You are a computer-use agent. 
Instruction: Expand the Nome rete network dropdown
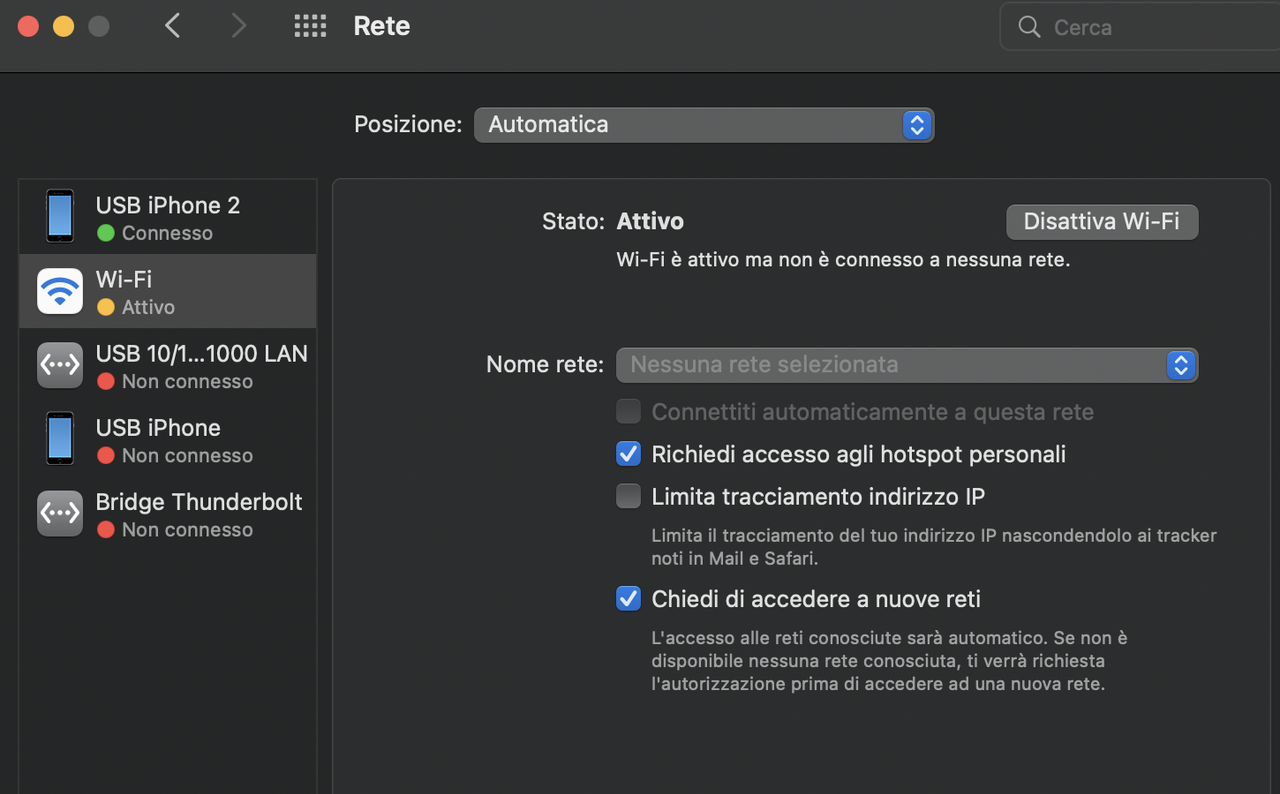coord(907,365)
